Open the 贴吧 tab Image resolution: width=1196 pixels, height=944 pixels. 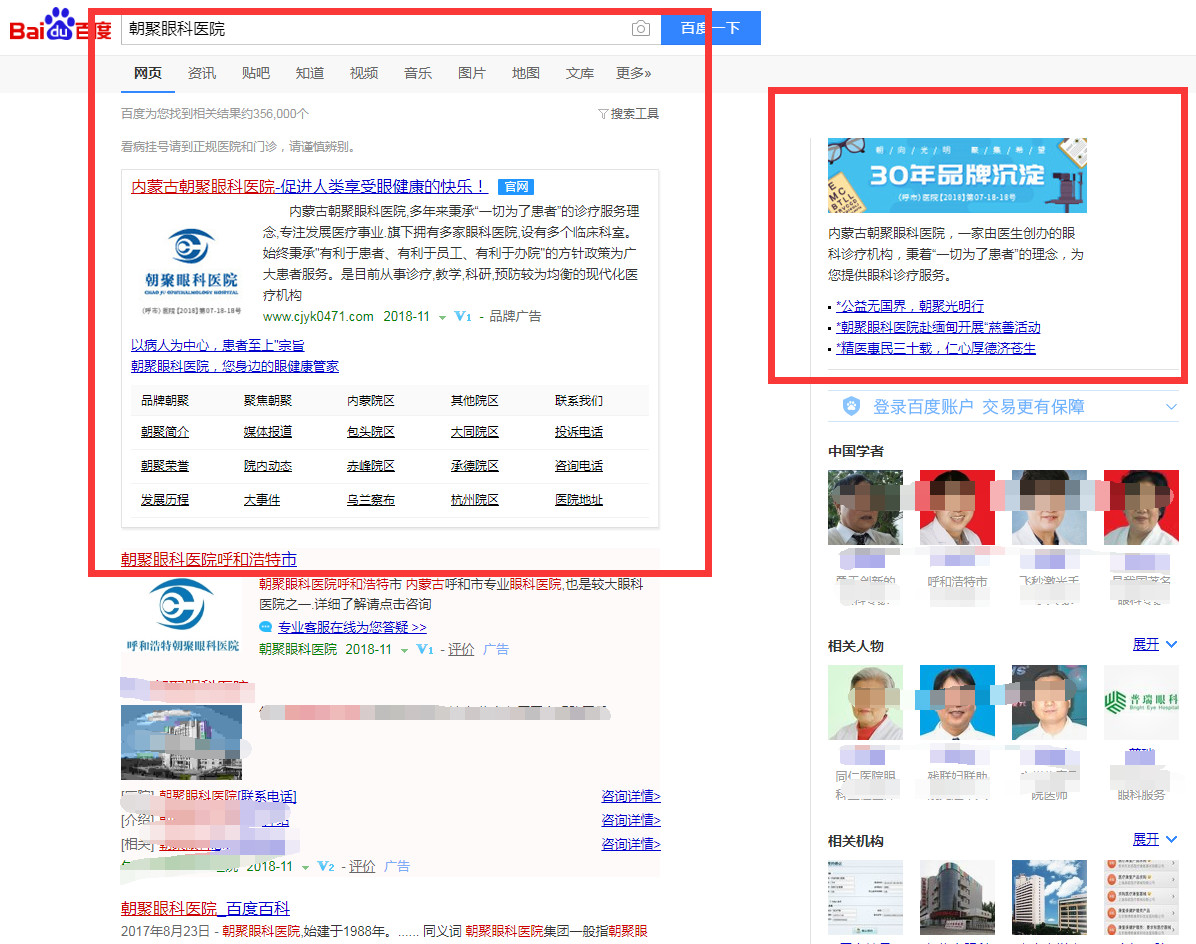point(256,73)
